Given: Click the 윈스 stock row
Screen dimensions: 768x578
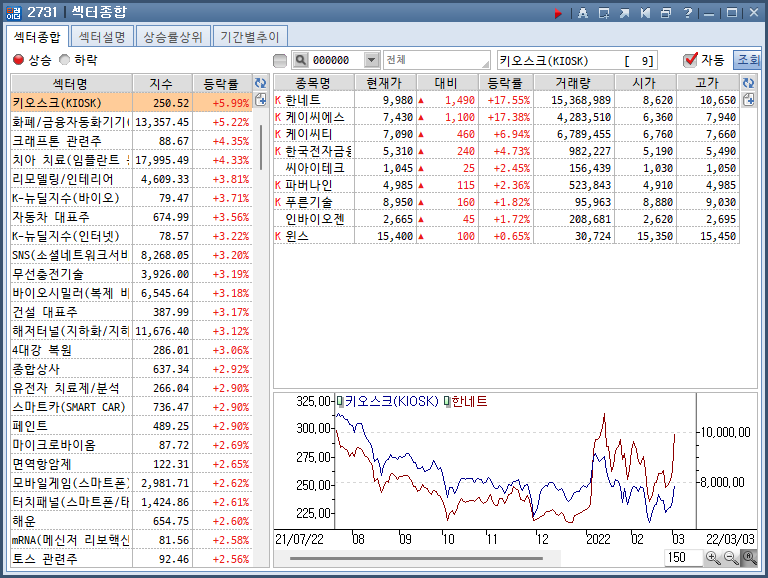Looking at the screenshot, I should pyautogui.click(x=506, y=236).
